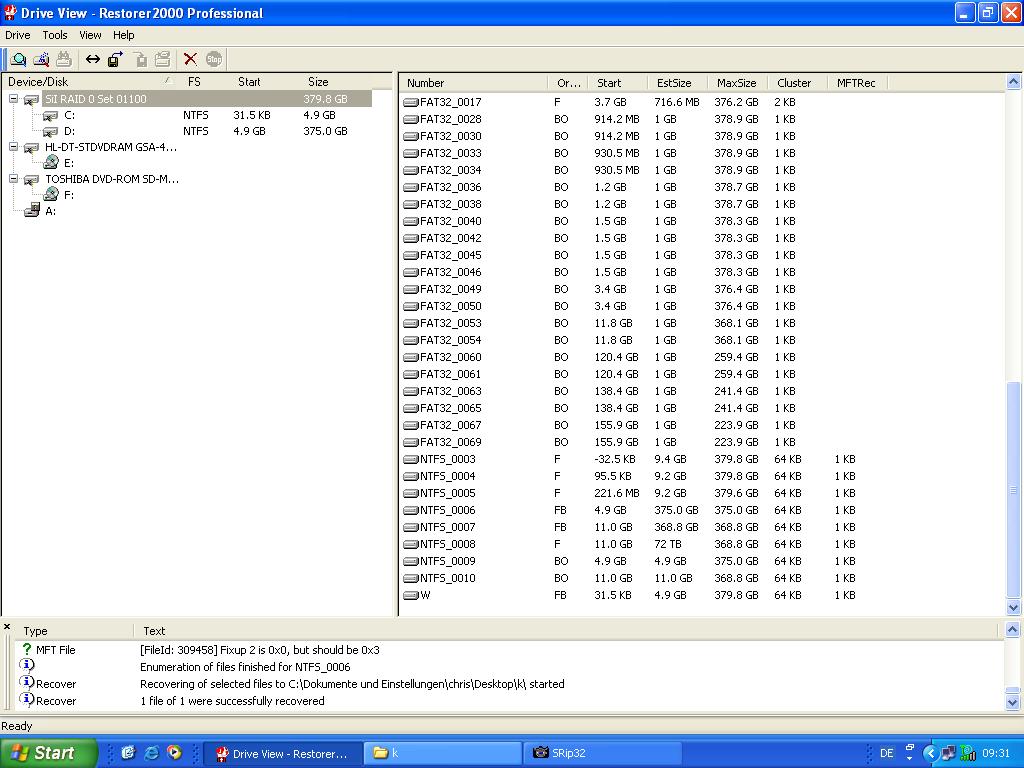
Task: Click the grayed Load Scan Info icon
Action: (163, 59)
